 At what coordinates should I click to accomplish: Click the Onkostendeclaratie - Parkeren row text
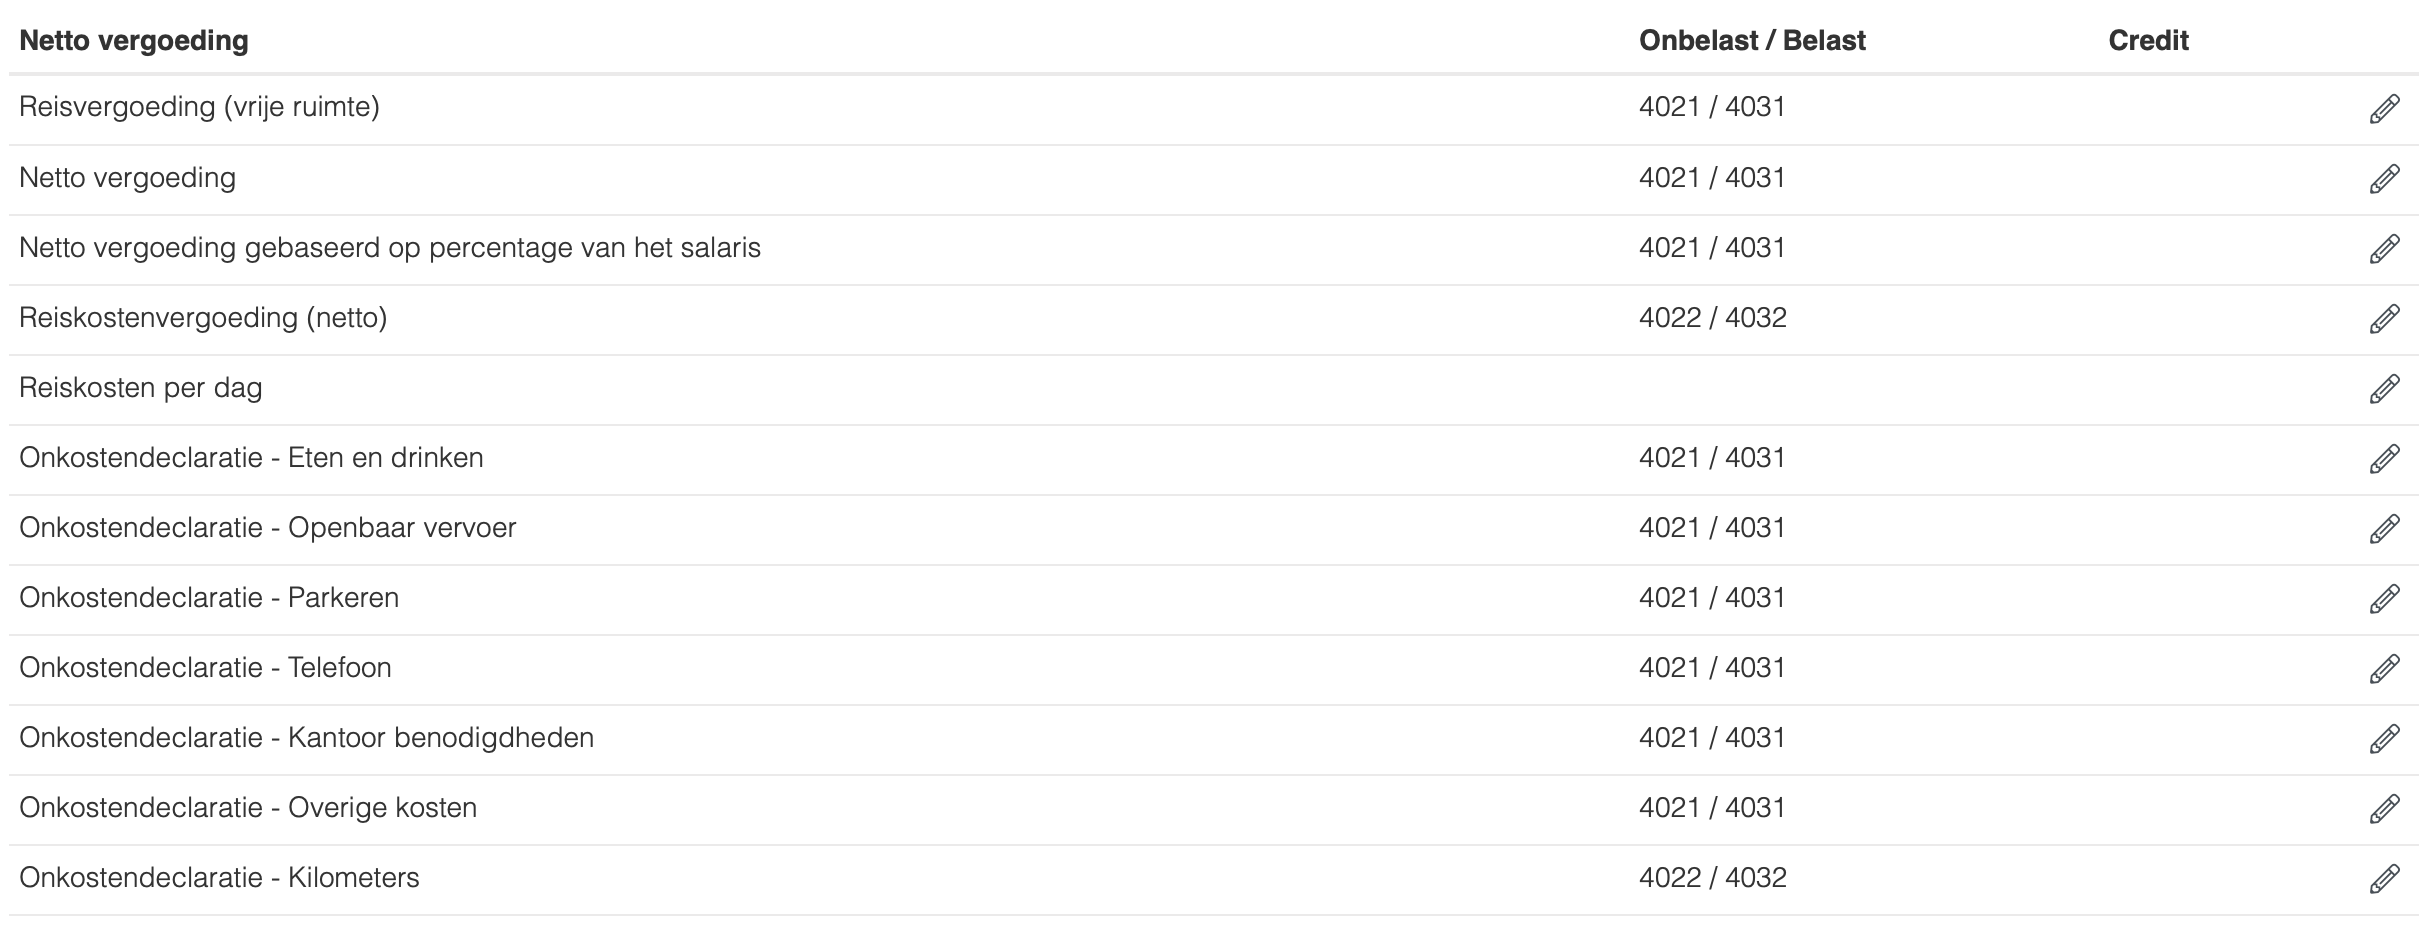point(209,598)
